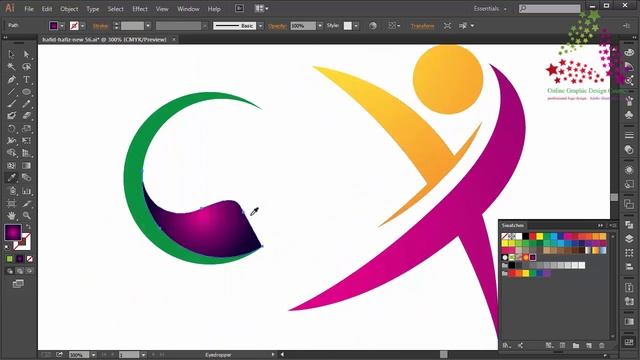The image size is (640, 360).
Task: Select the Gradient tool
Action: pos(27,166)
